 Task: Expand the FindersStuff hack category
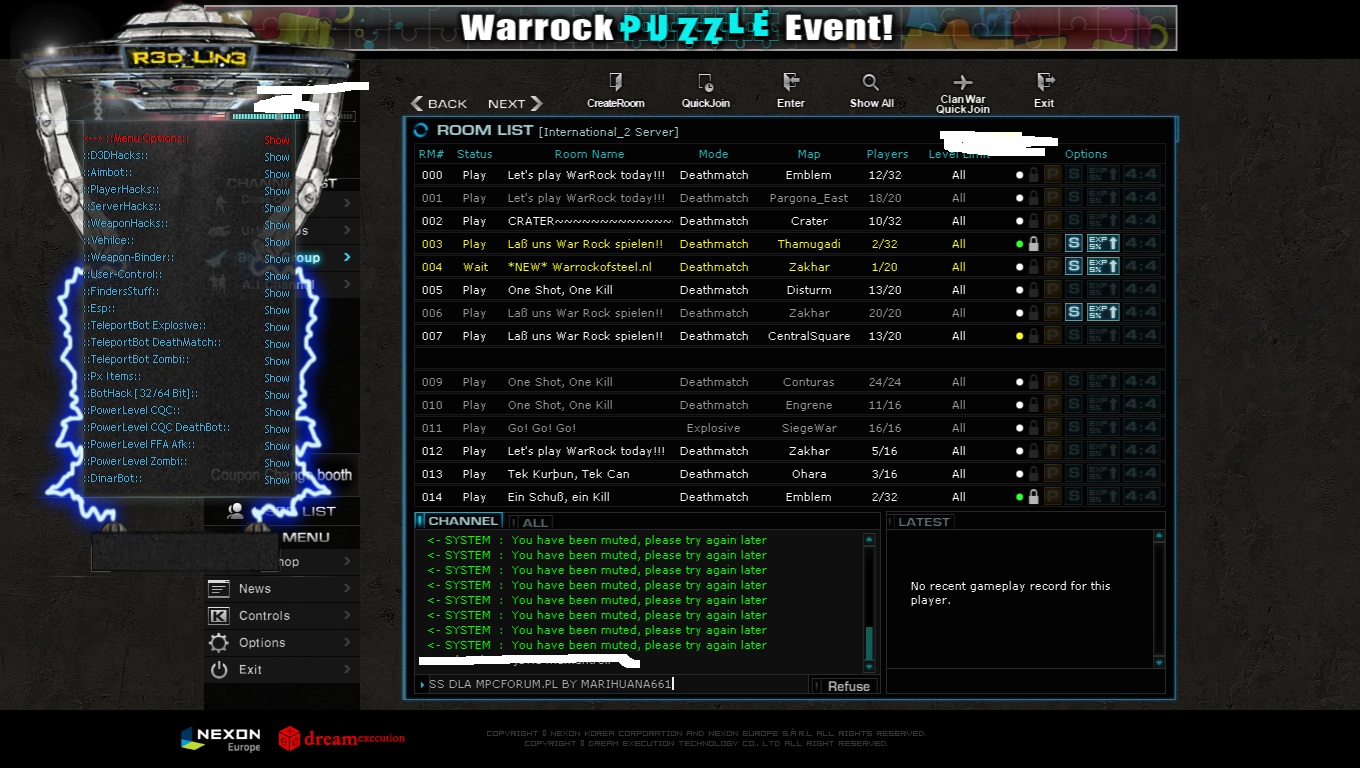pos(122,291)
